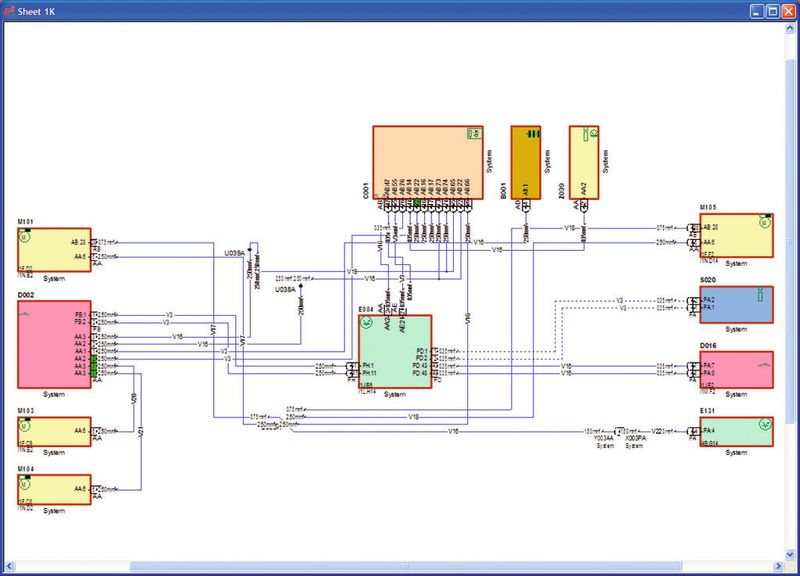
Task: Minimize the Sheet 1K window
Action: click(x=757, y=11)
